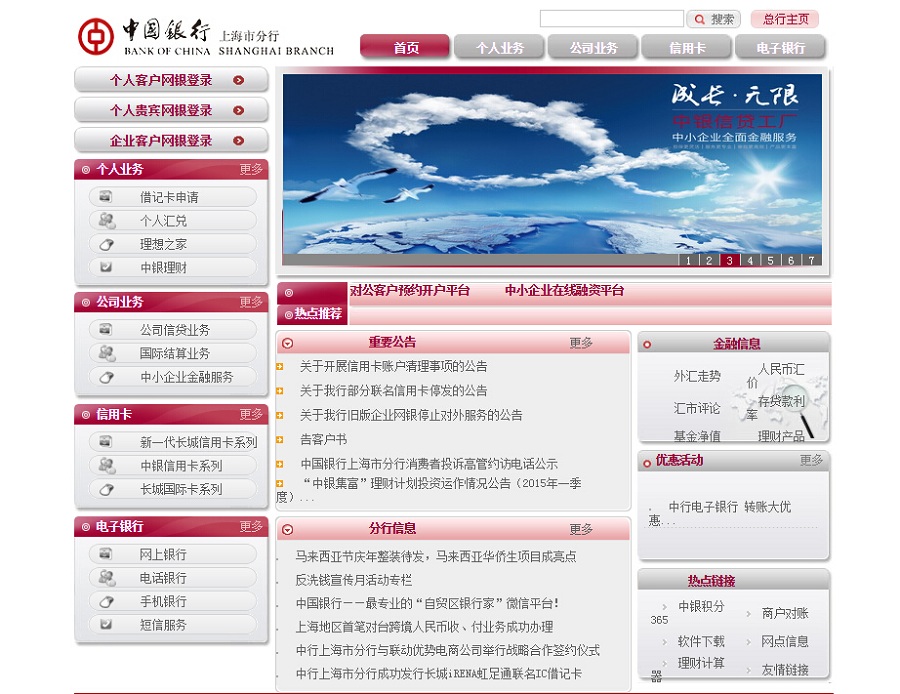Click the 总行主页 button
Viewport: 900px width, 694px height.
[785, 19]
